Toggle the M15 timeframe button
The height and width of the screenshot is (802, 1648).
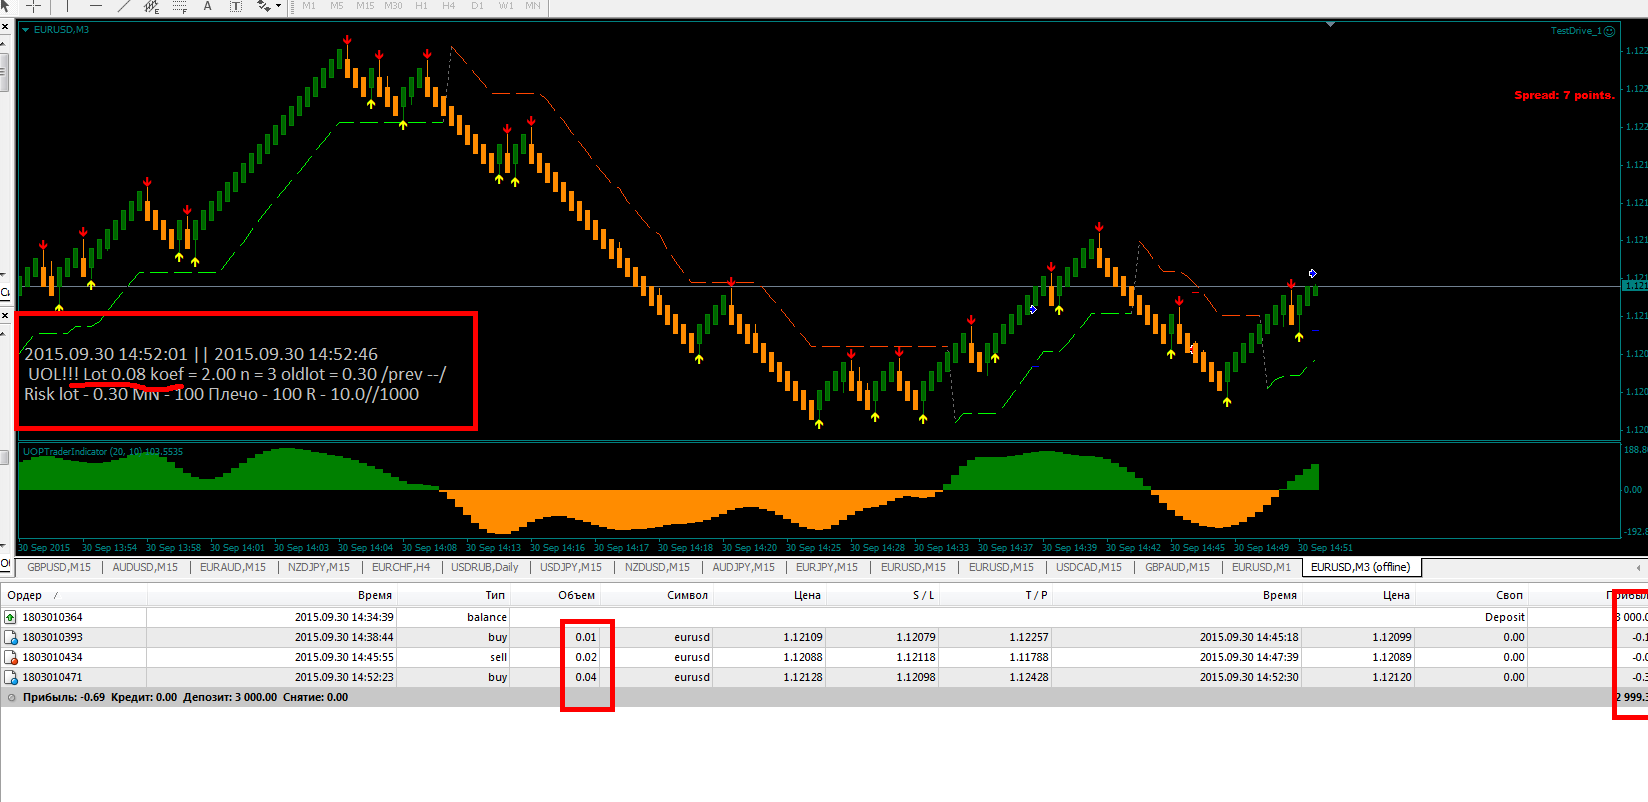coord(365,5)
